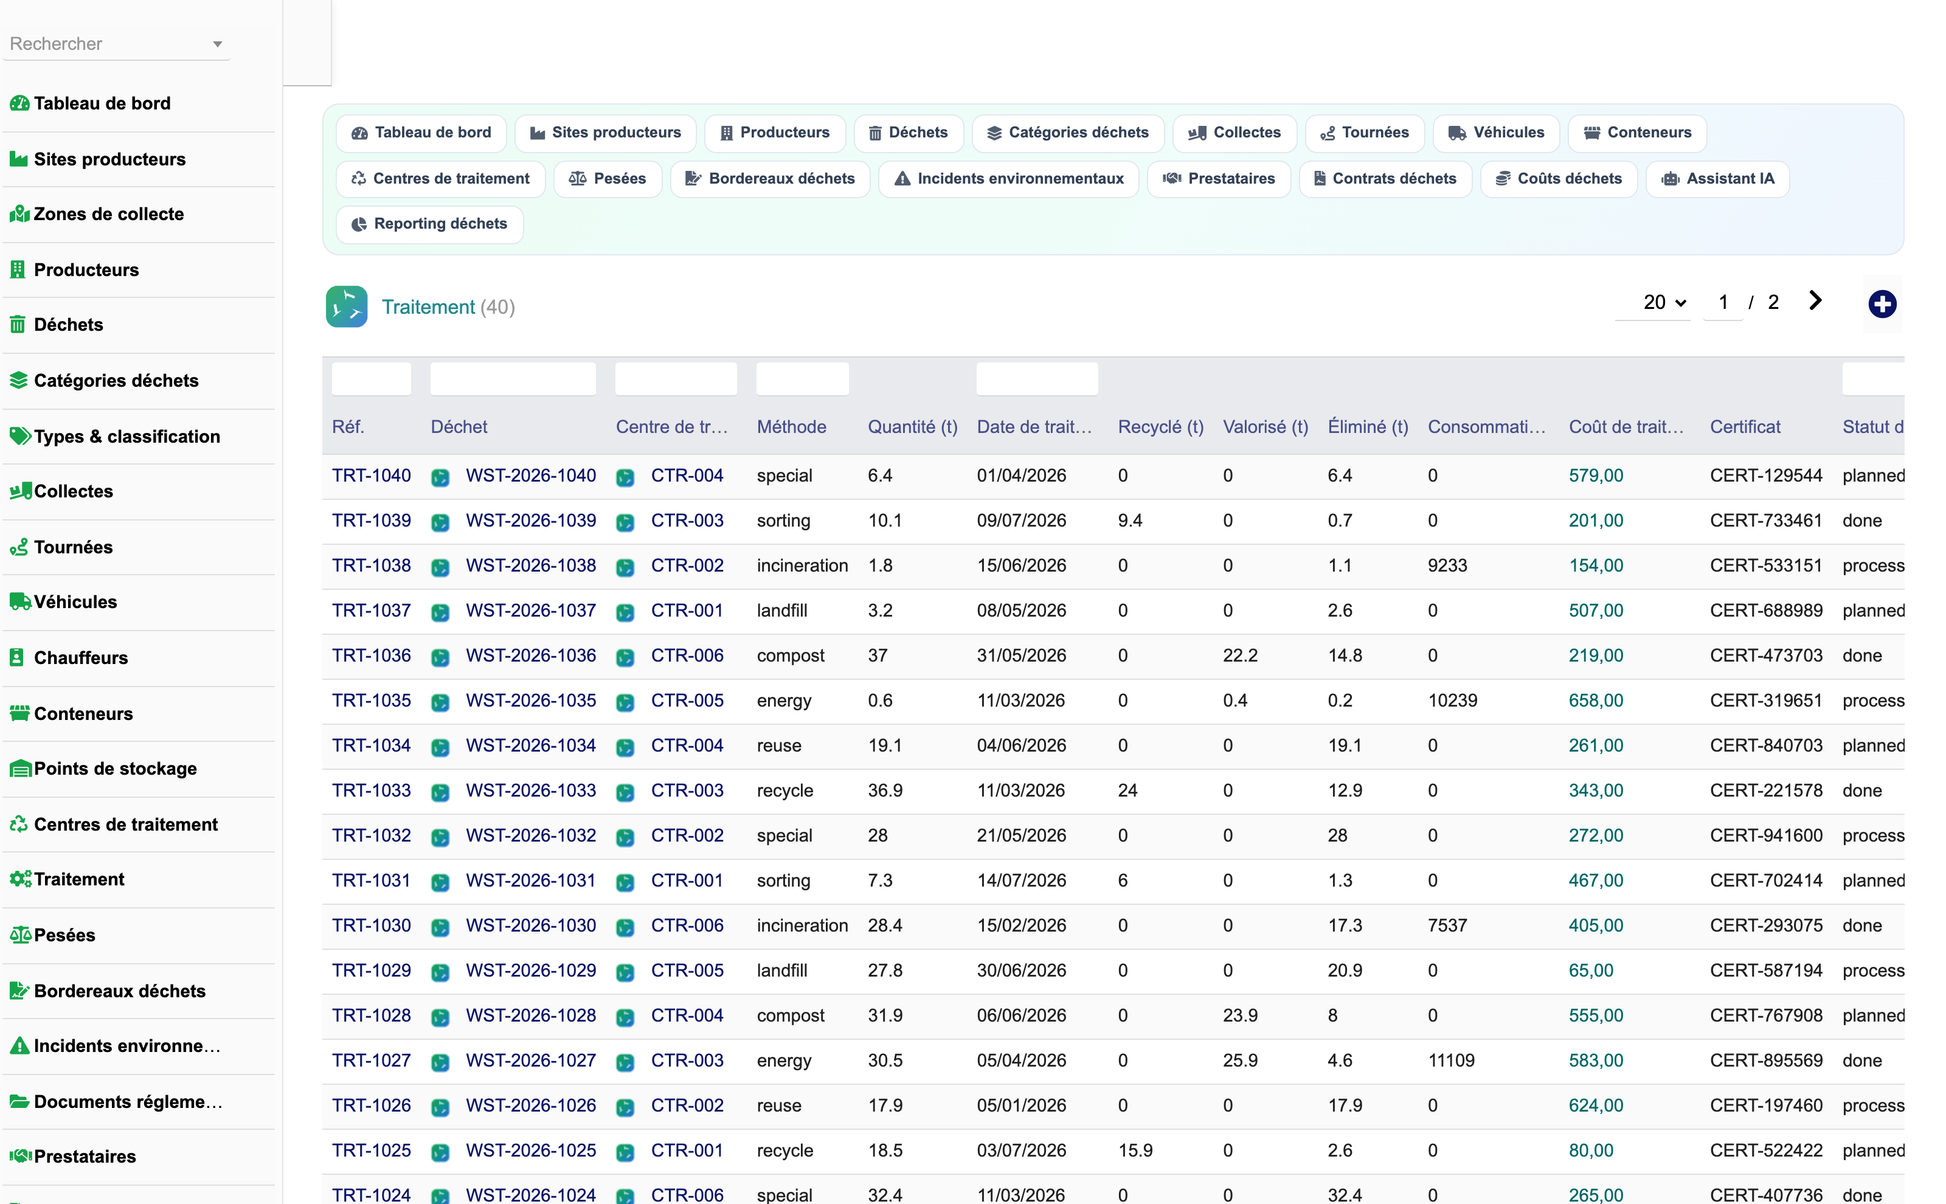Screen dimensions: 1946x1204
Task: Sort by Recyclé (t) column header
Action: click(1161, 427)
